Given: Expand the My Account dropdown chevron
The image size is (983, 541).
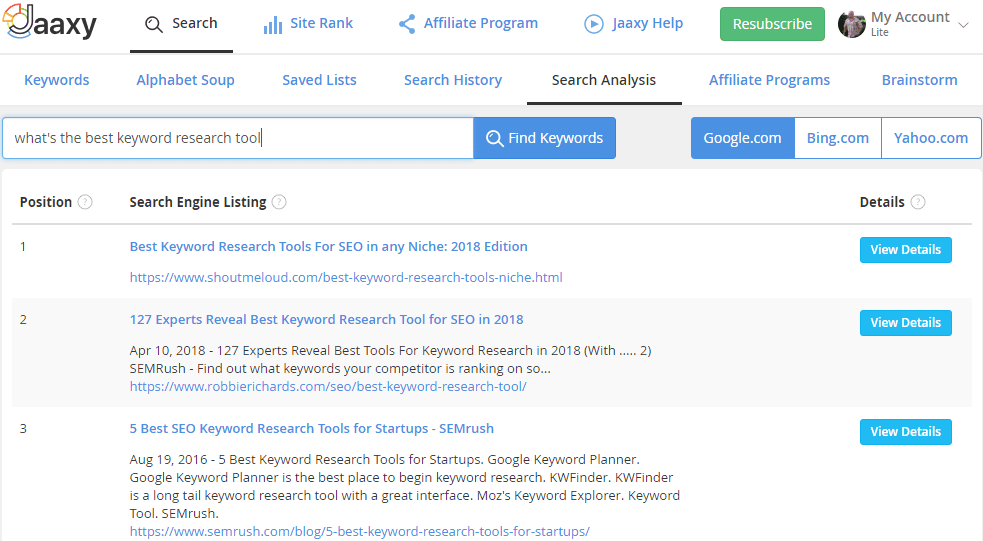Looking at the screenshot, I should point(964,25).
